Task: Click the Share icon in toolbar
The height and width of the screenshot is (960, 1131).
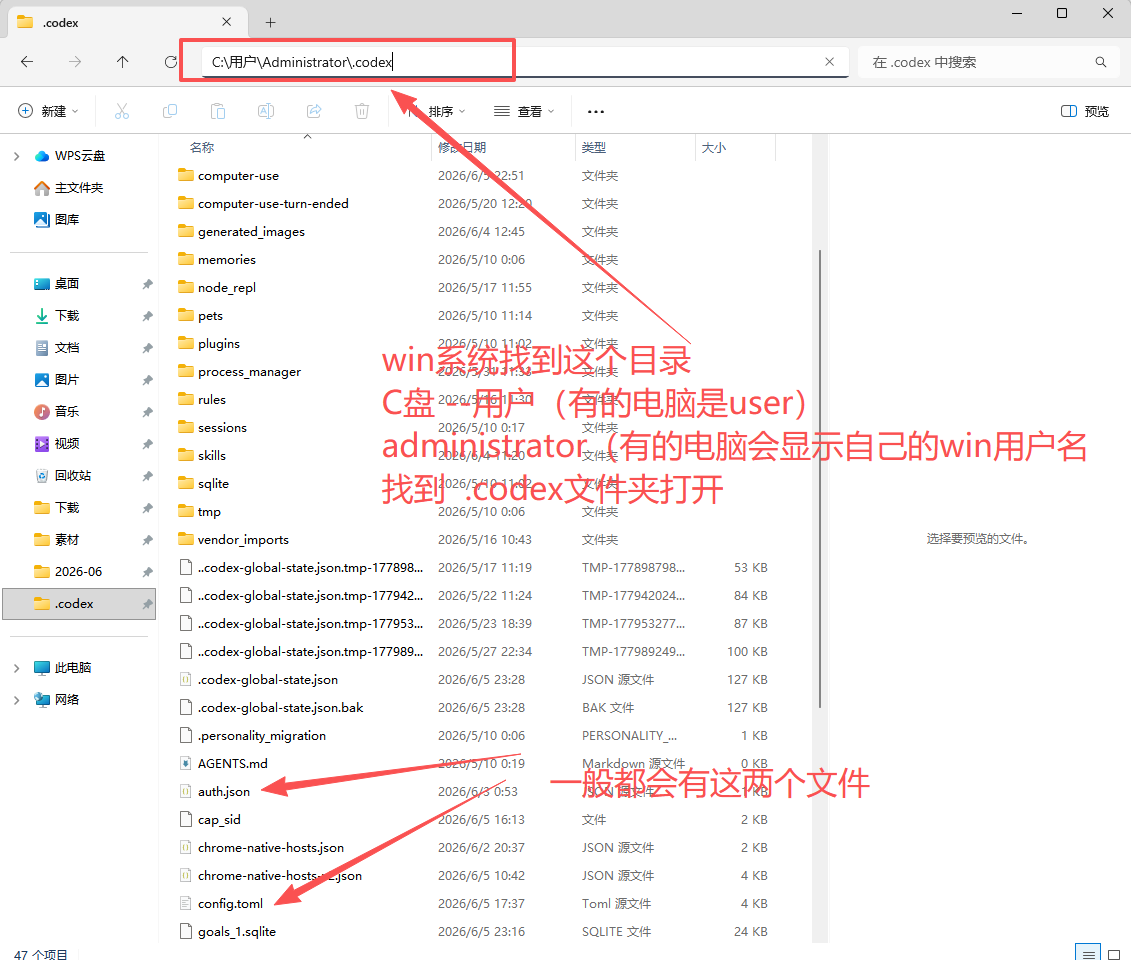Action: [314, 111]
